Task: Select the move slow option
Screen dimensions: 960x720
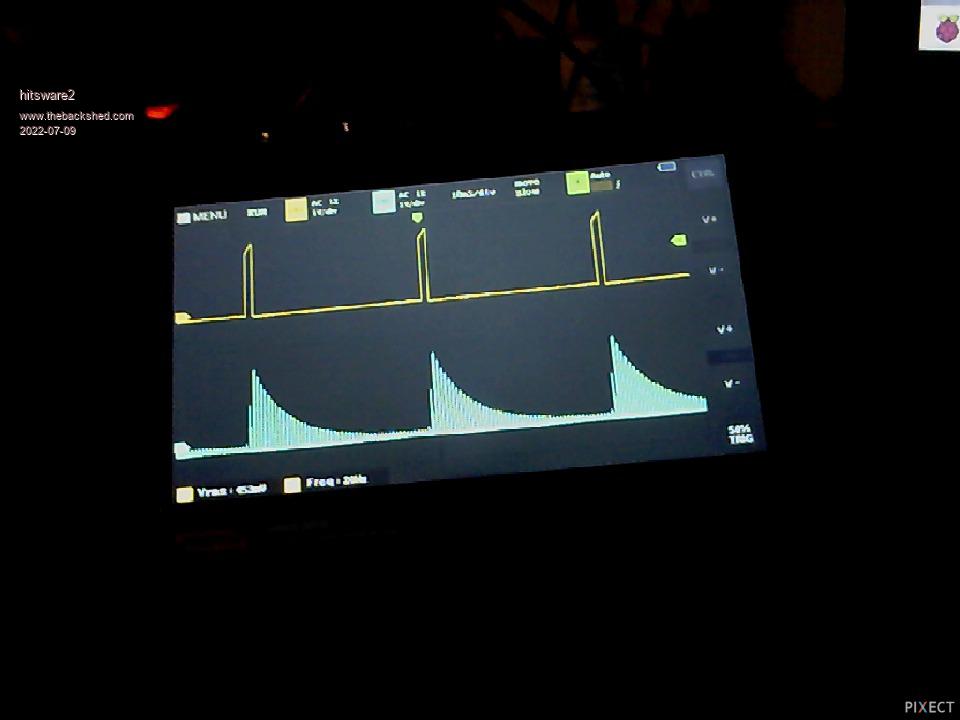Action: click(x=527, y=188)
